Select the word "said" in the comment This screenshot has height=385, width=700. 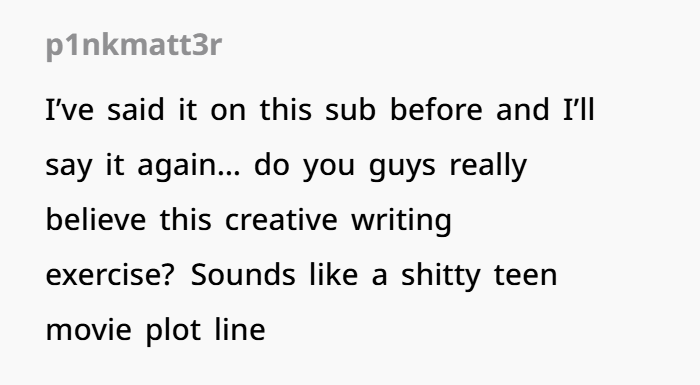(x=136, y=109)
